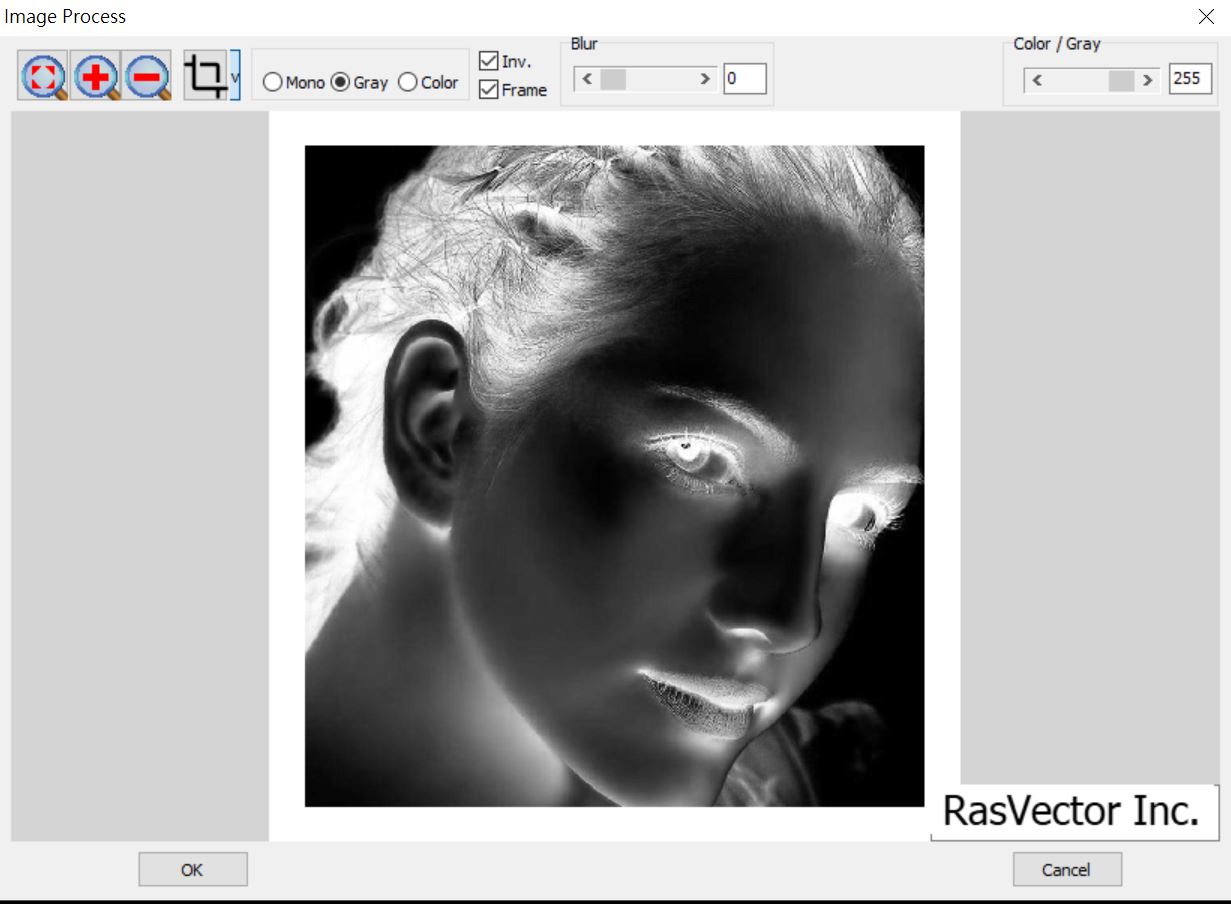1231x904 pixels.
Task: Open the crop tool dropdown arrow
Action: click(236, 73)
